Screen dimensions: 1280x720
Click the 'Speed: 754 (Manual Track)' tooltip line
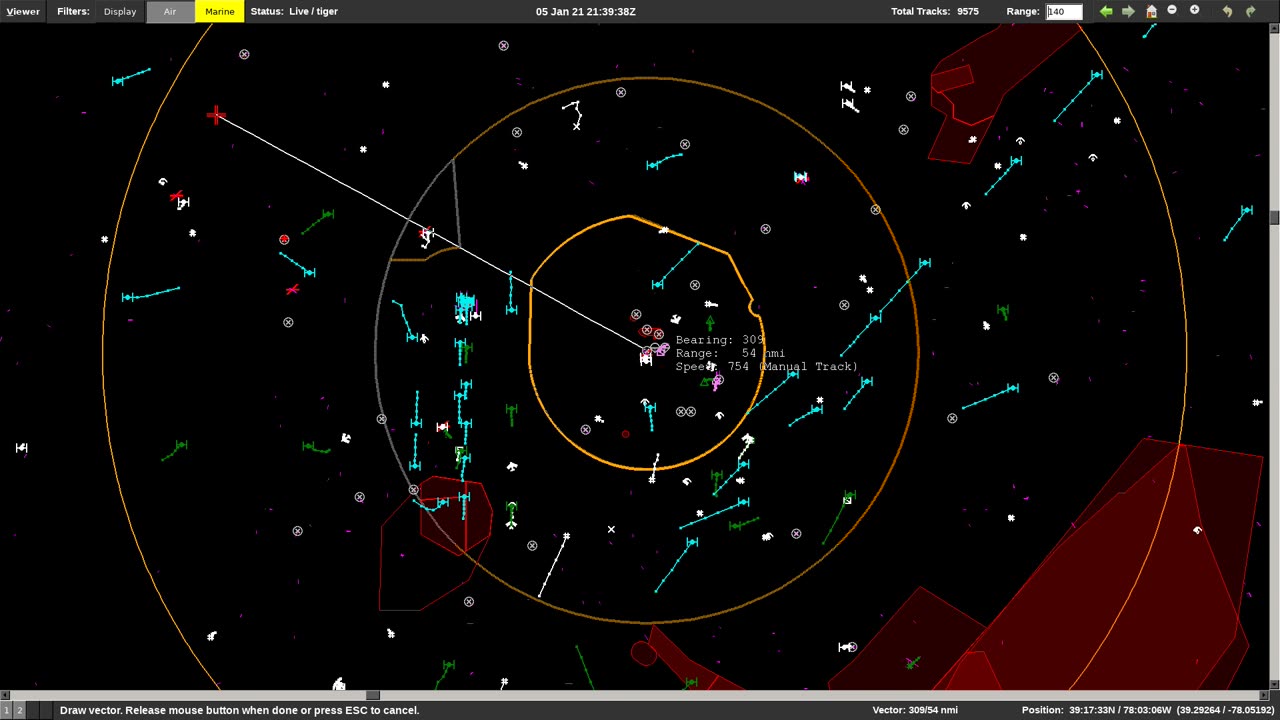(x=767, y=367)
